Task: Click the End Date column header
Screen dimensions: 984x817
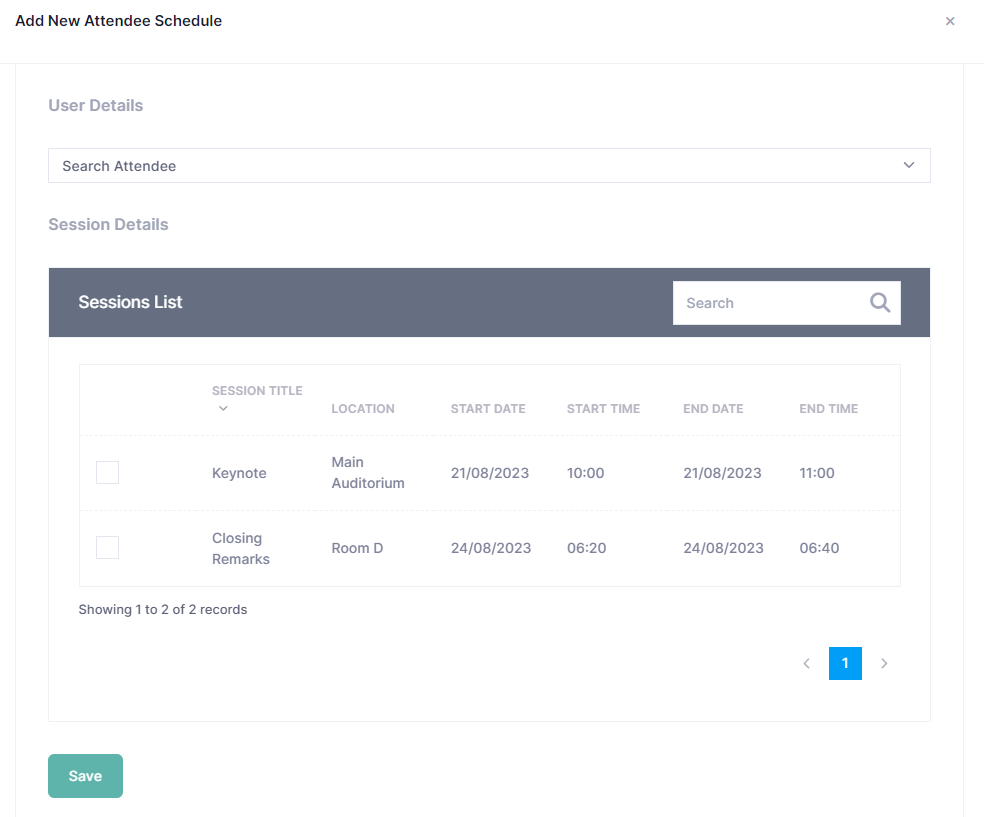Action: [713, 408]
